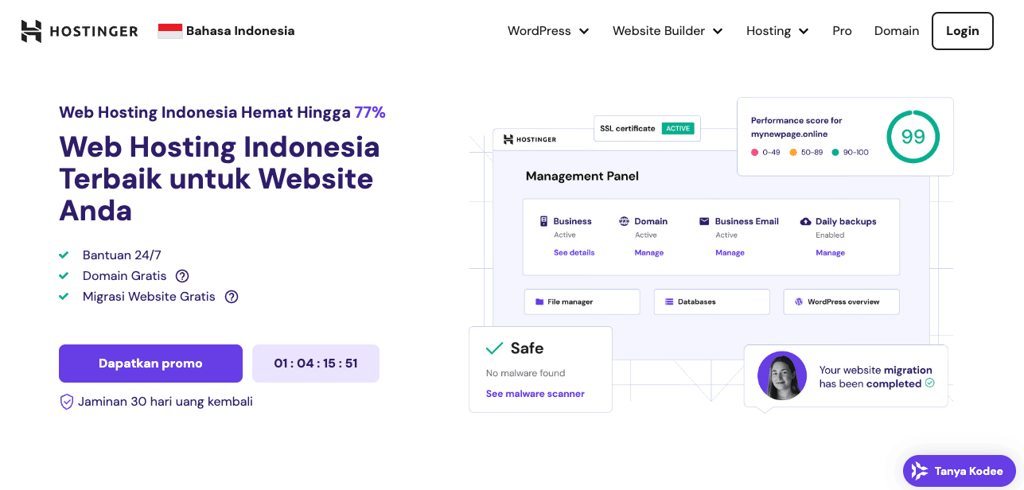Click the money-back guarantee shield icon
Screen dimensions: 1024x490
(66, 402)
